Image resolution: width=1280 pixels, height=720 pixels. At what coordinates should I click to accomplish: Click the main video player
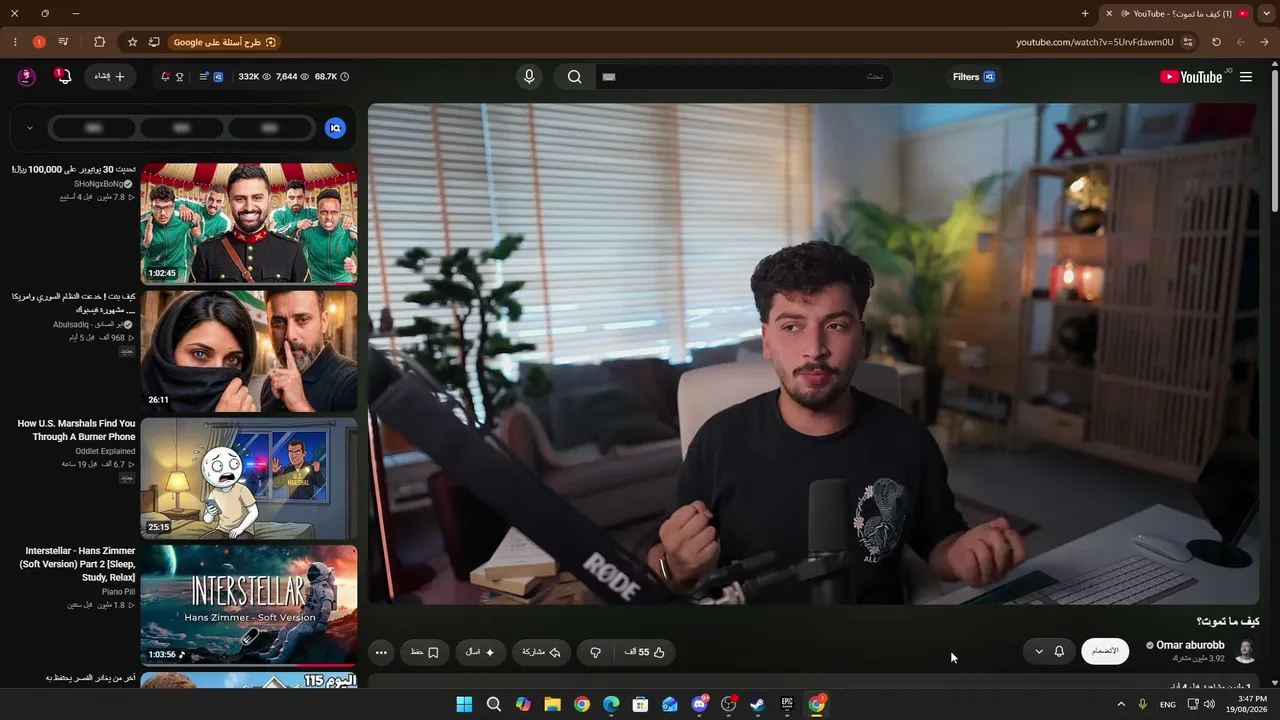[813, 354]
